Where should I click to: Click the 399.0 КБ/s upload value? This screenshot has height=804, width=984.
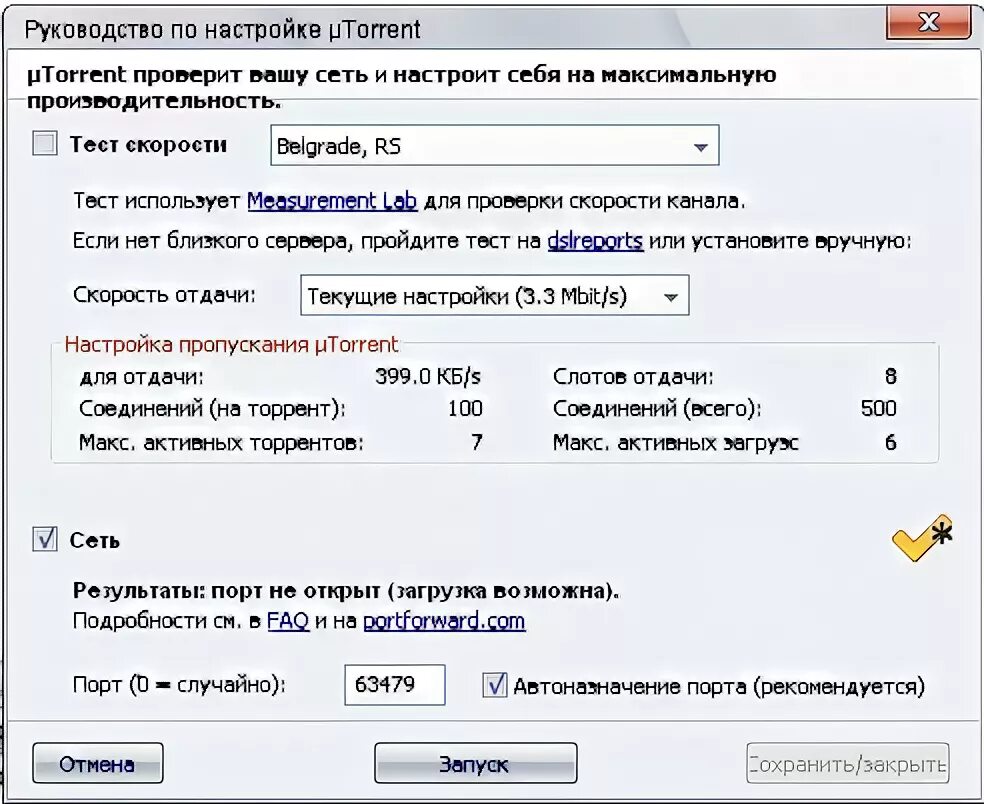[428, 377]
